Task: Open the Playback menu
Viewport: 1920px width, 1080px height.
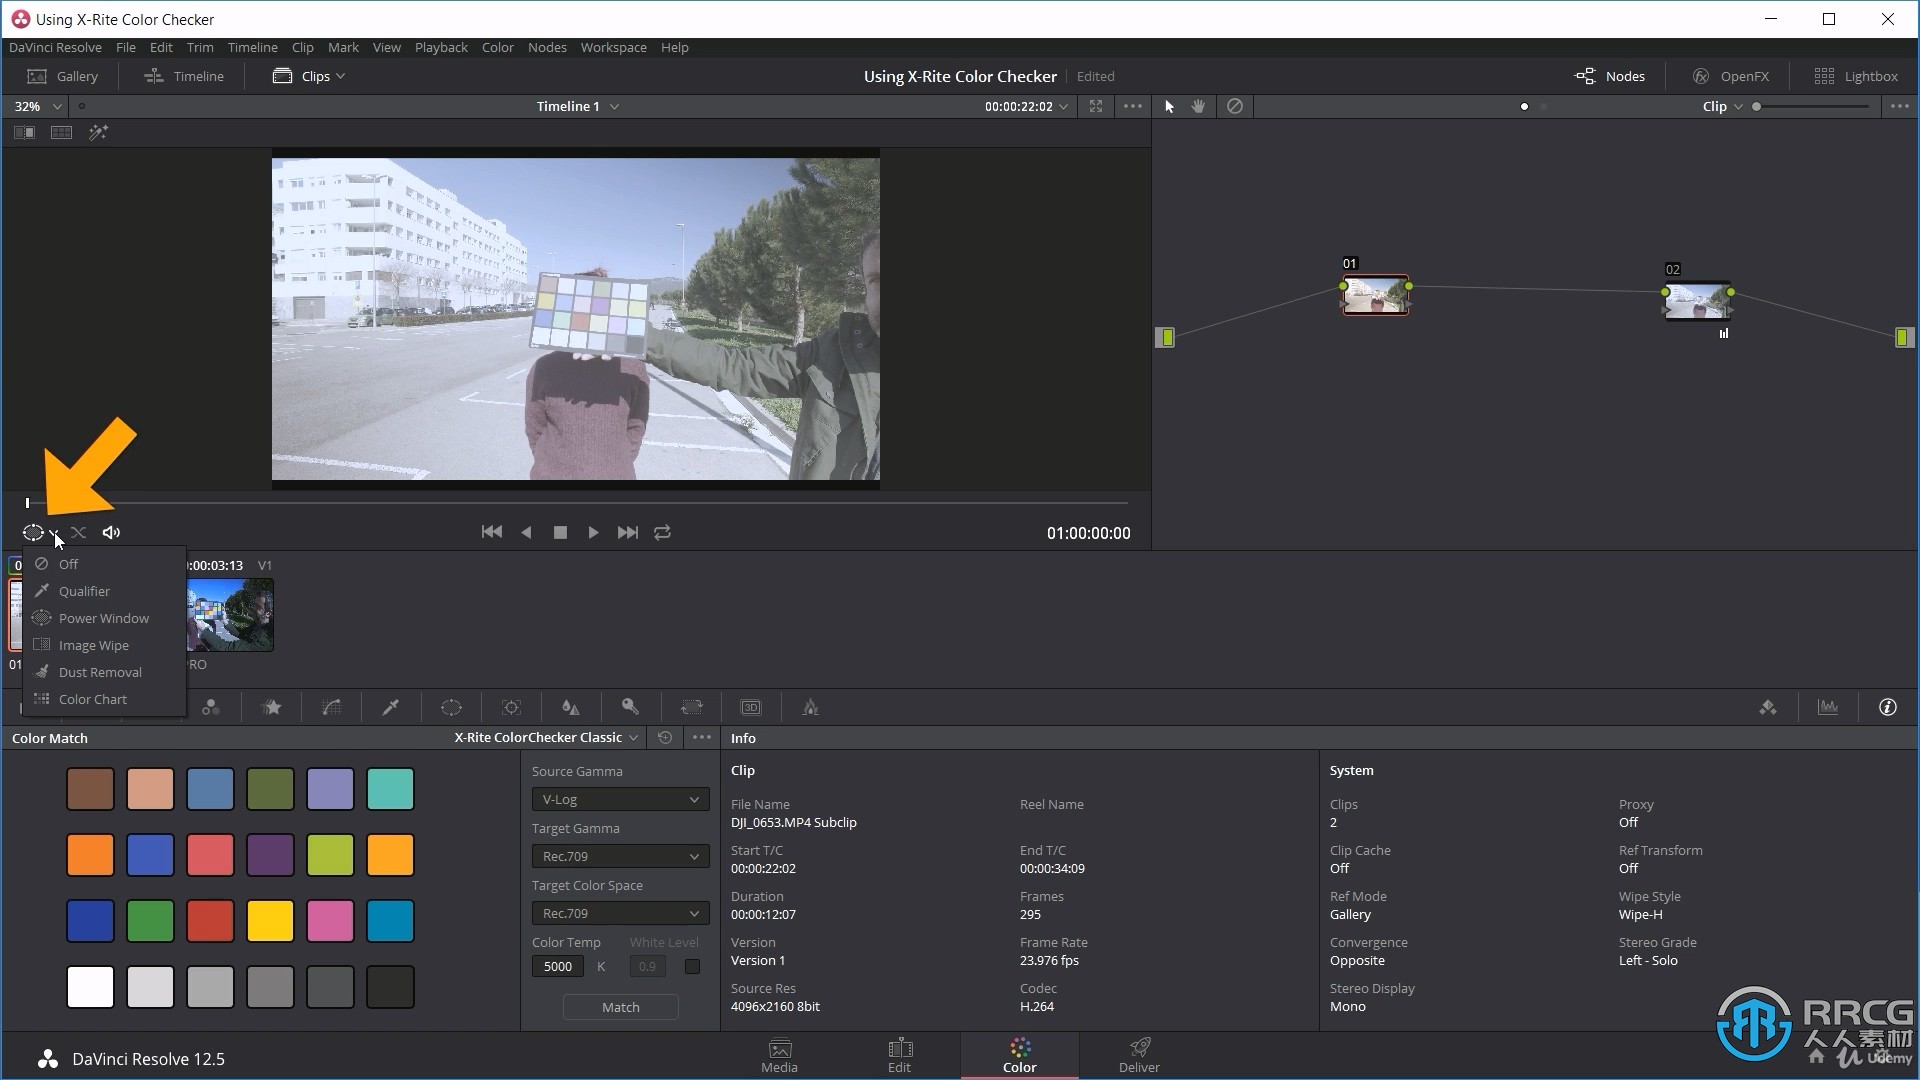Action: click(x=441, y=47)
